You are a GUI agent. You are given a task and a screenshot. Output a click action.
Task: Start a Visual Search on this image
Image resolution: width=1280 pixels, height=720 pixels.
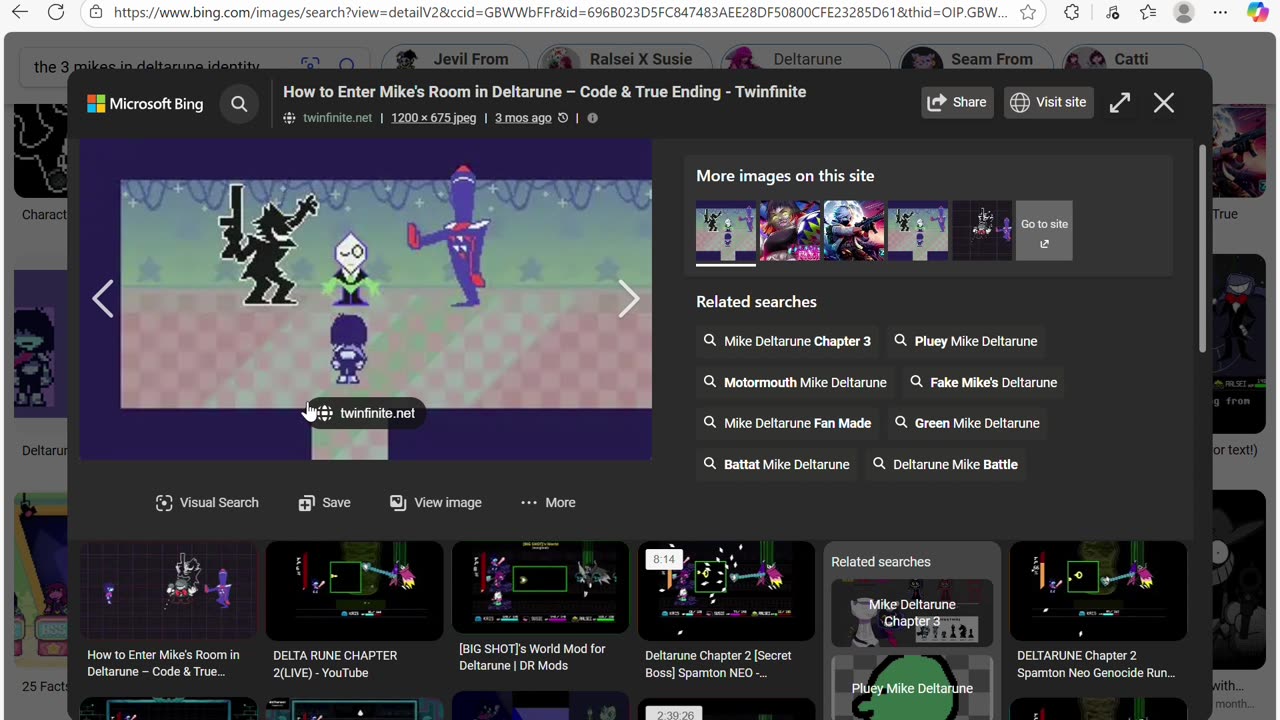207,503
